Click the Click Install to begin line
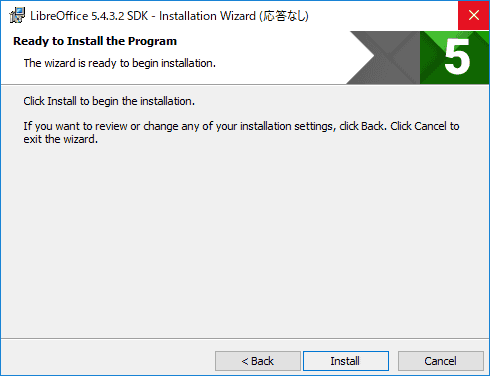490x376 pixels. [109, 101]
